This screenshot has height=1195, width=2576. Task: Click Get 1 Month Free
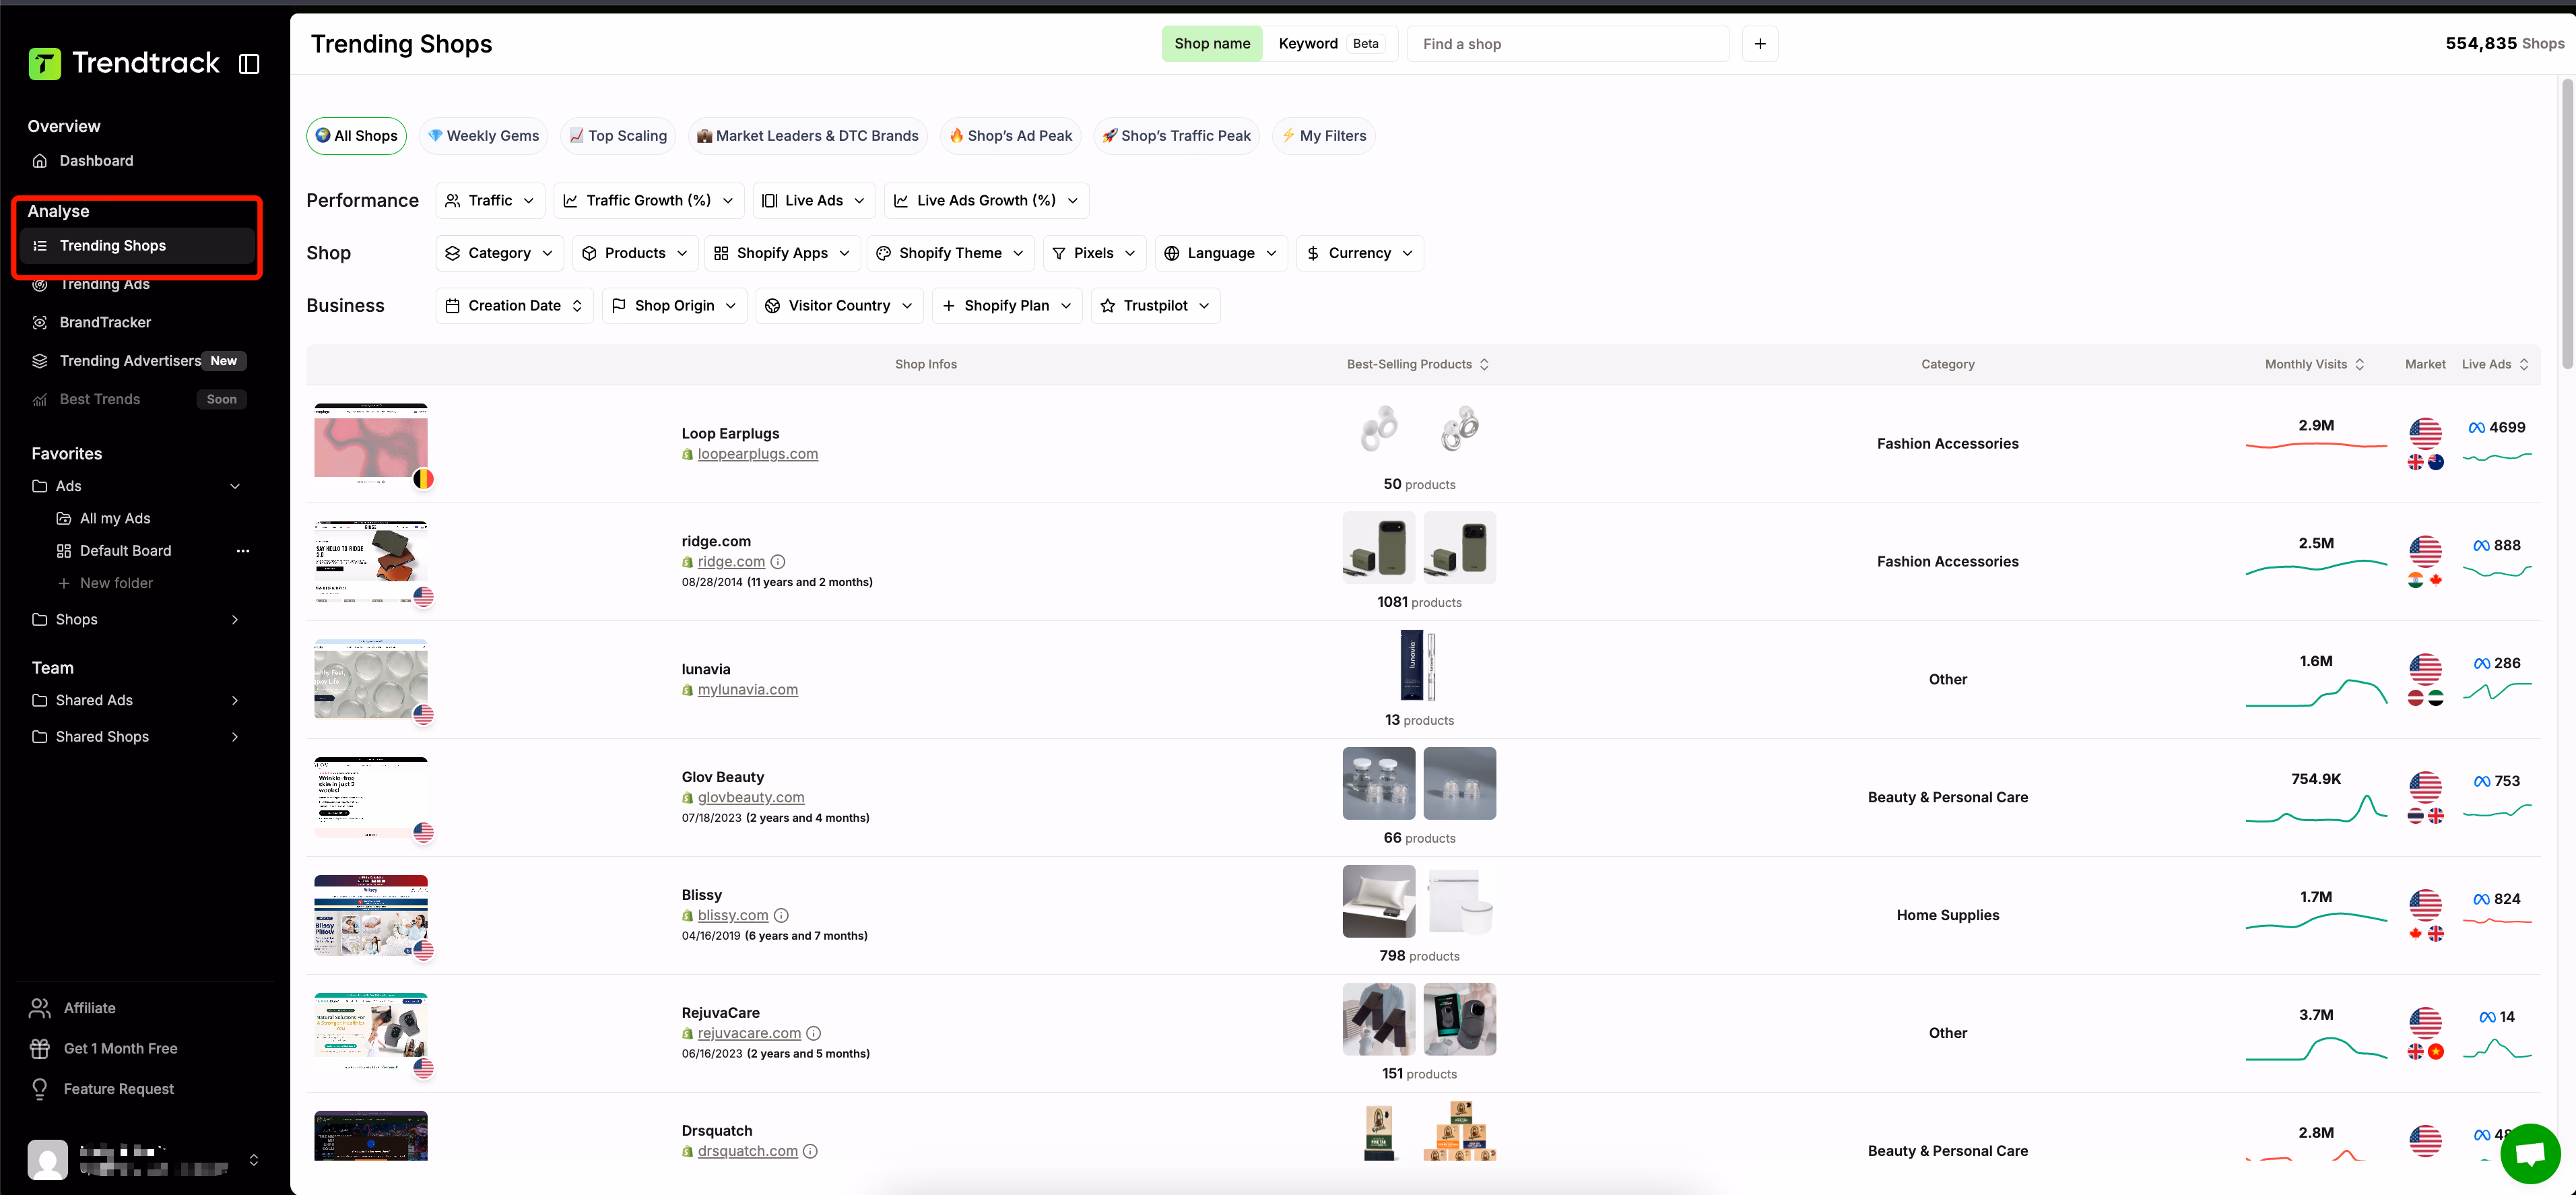pos(120,1048)
